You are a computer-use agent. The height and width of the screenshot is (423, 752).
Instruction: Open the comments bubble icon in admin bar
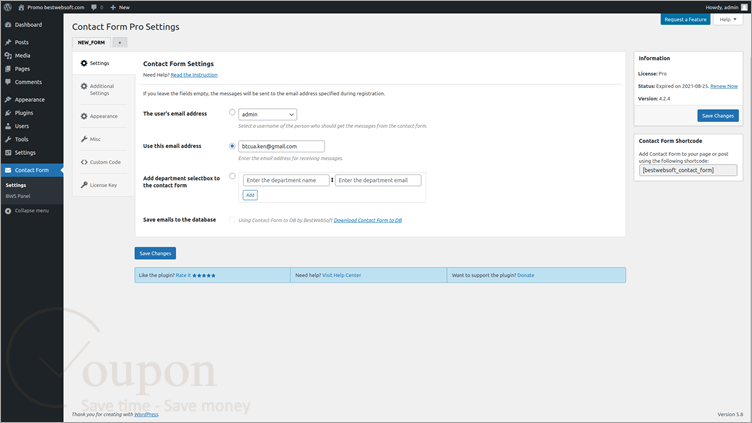tap(94, 7)
